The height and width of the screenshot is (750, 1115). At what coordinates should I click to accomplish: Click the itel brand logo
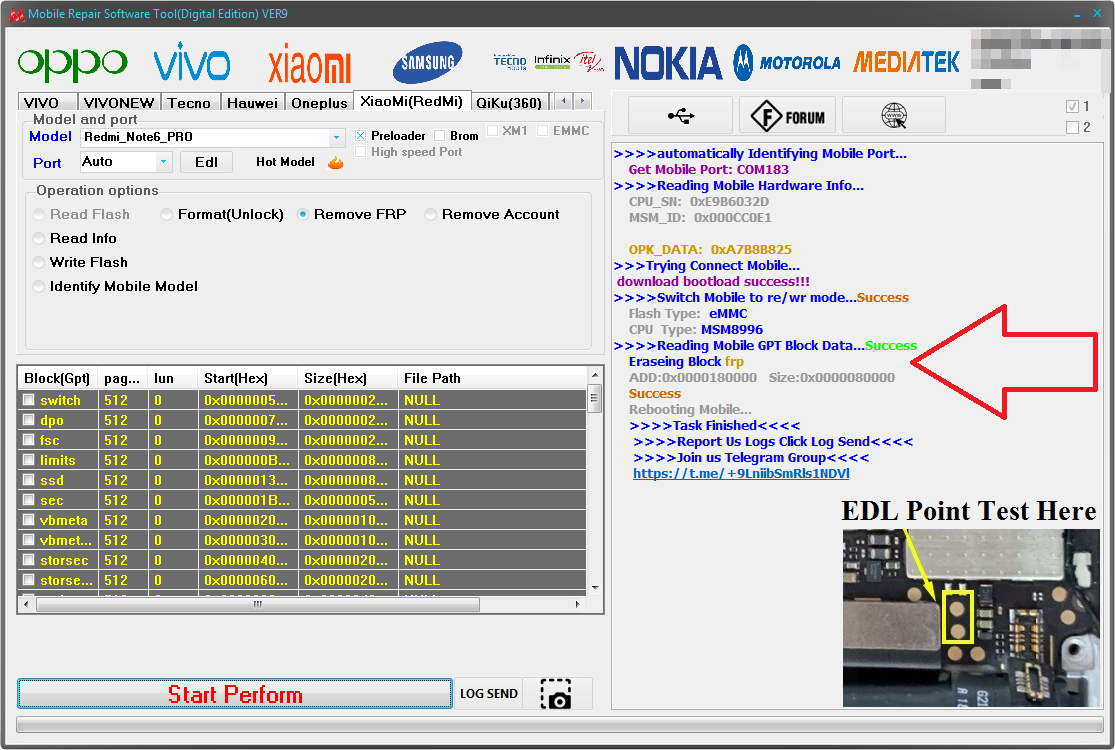[589, 62]
